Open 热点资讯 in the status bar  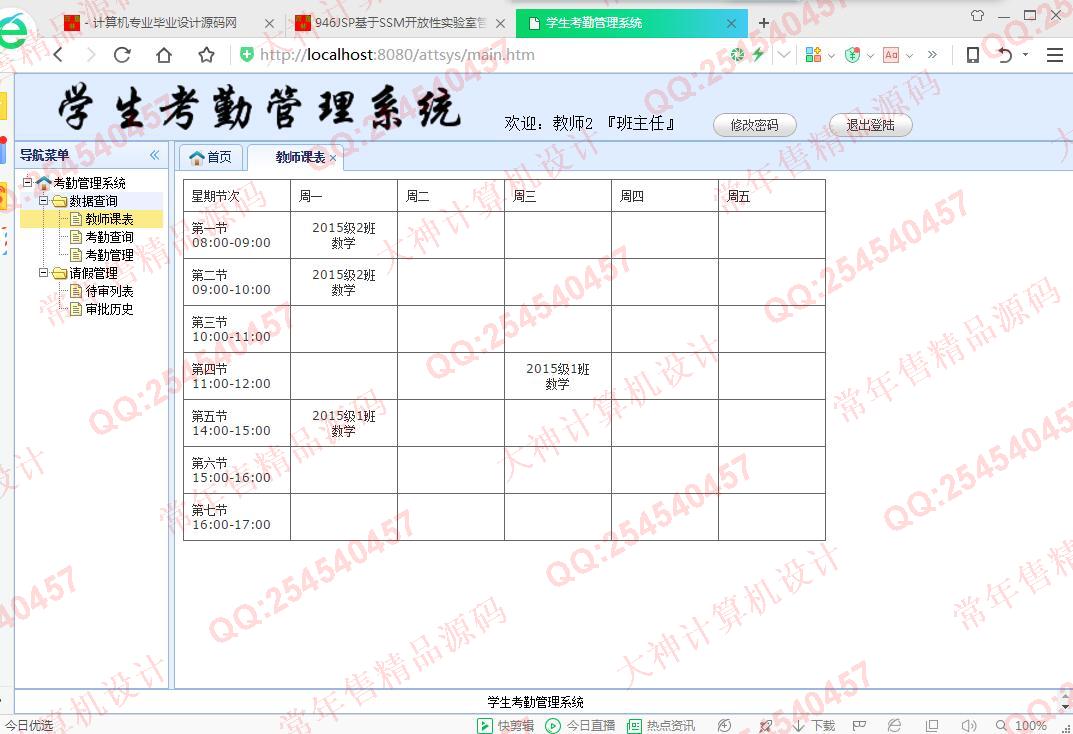click(661, 726)
